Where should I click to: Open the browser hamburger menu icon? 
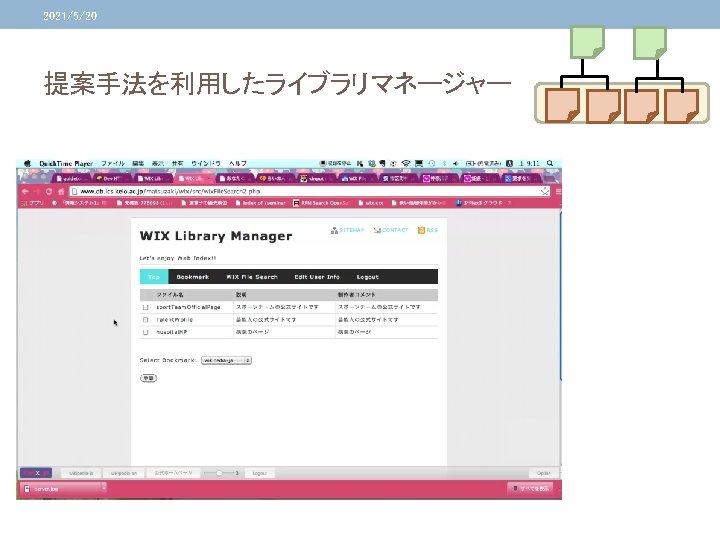point(558,191)
